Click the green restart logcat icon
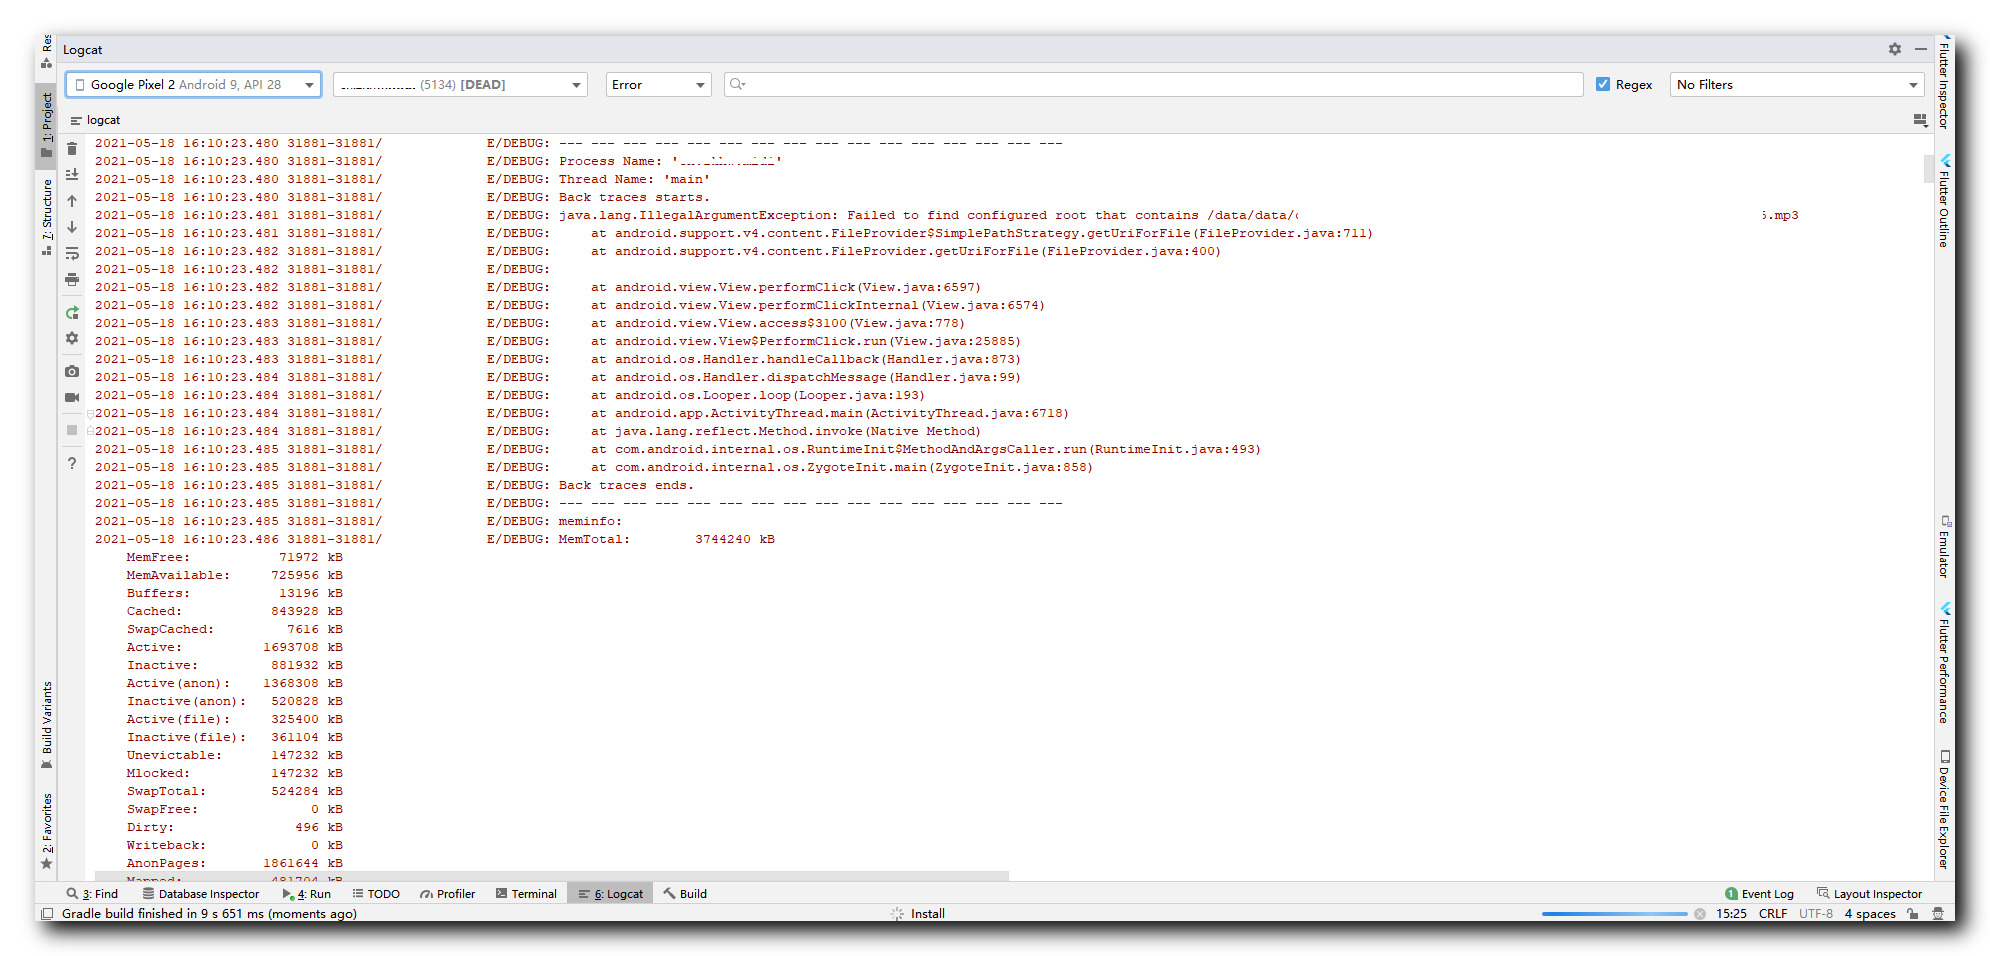Image resolution: width=1990 pixels, height=956 pixels. coord(72,313)
